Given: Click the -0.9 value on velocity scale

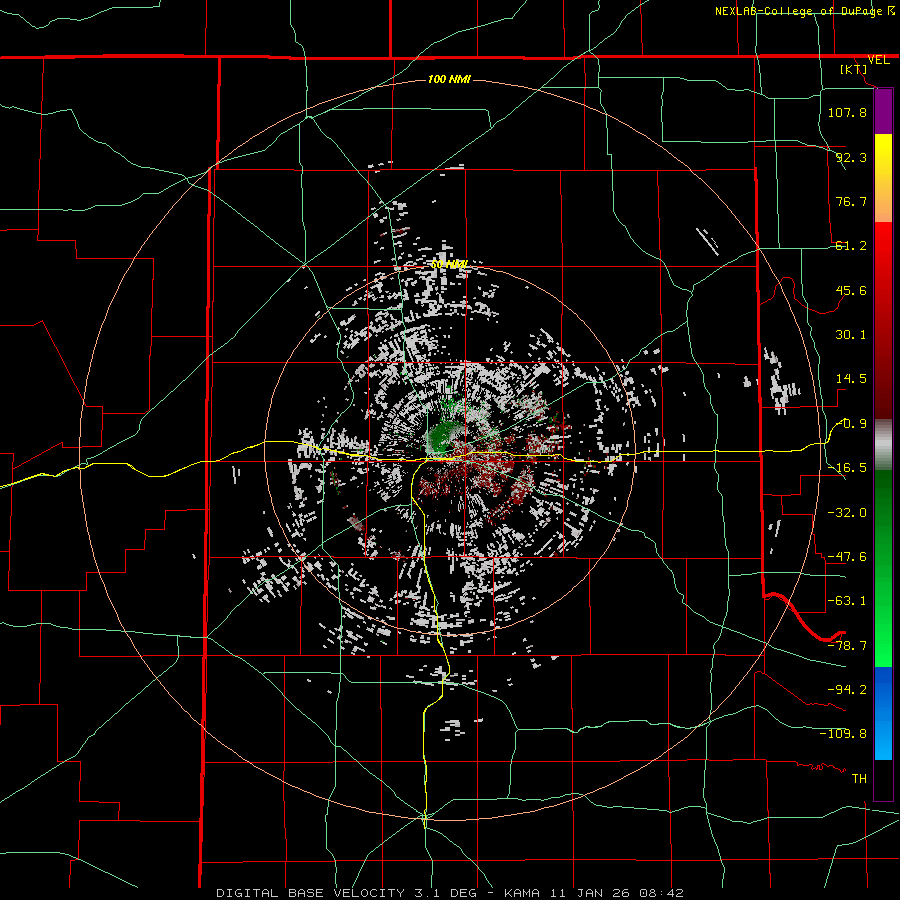Looking at the screenshot, I should point(851,424).
